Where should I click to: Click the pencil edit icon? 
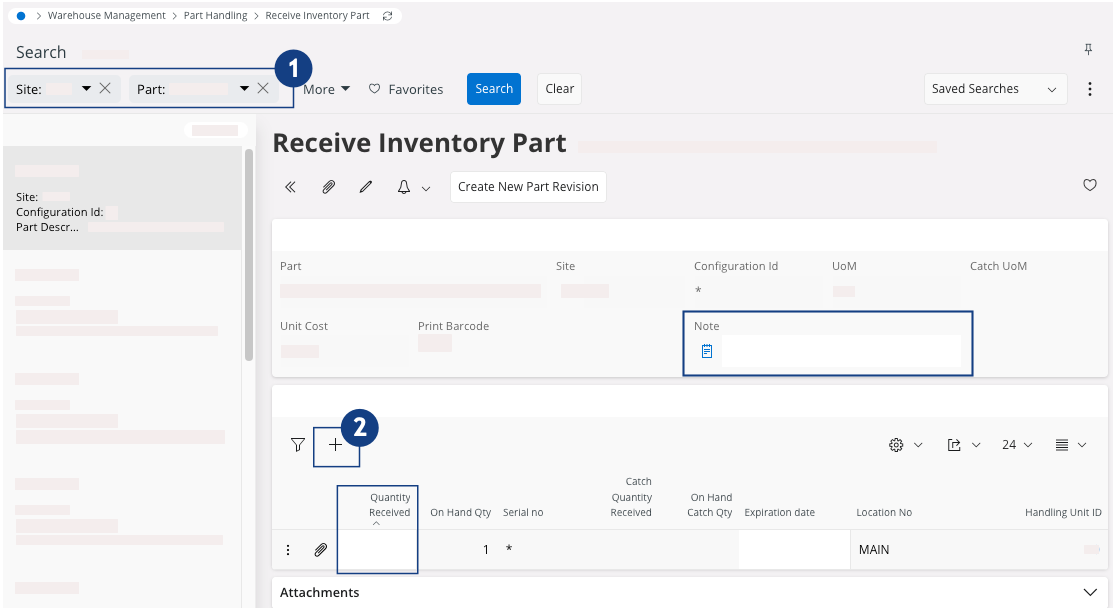pos(366,187)
